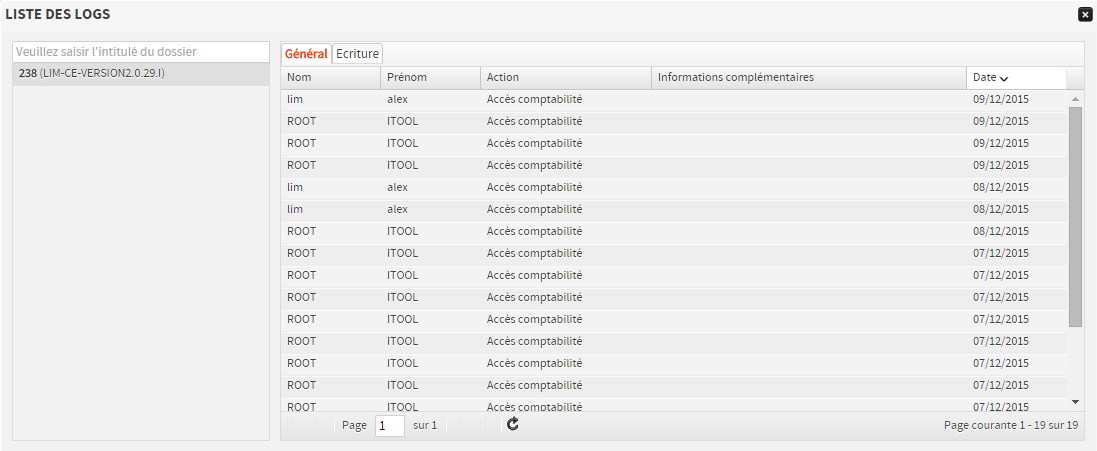Sort the table by the Nom column

(x=330, y=78)
